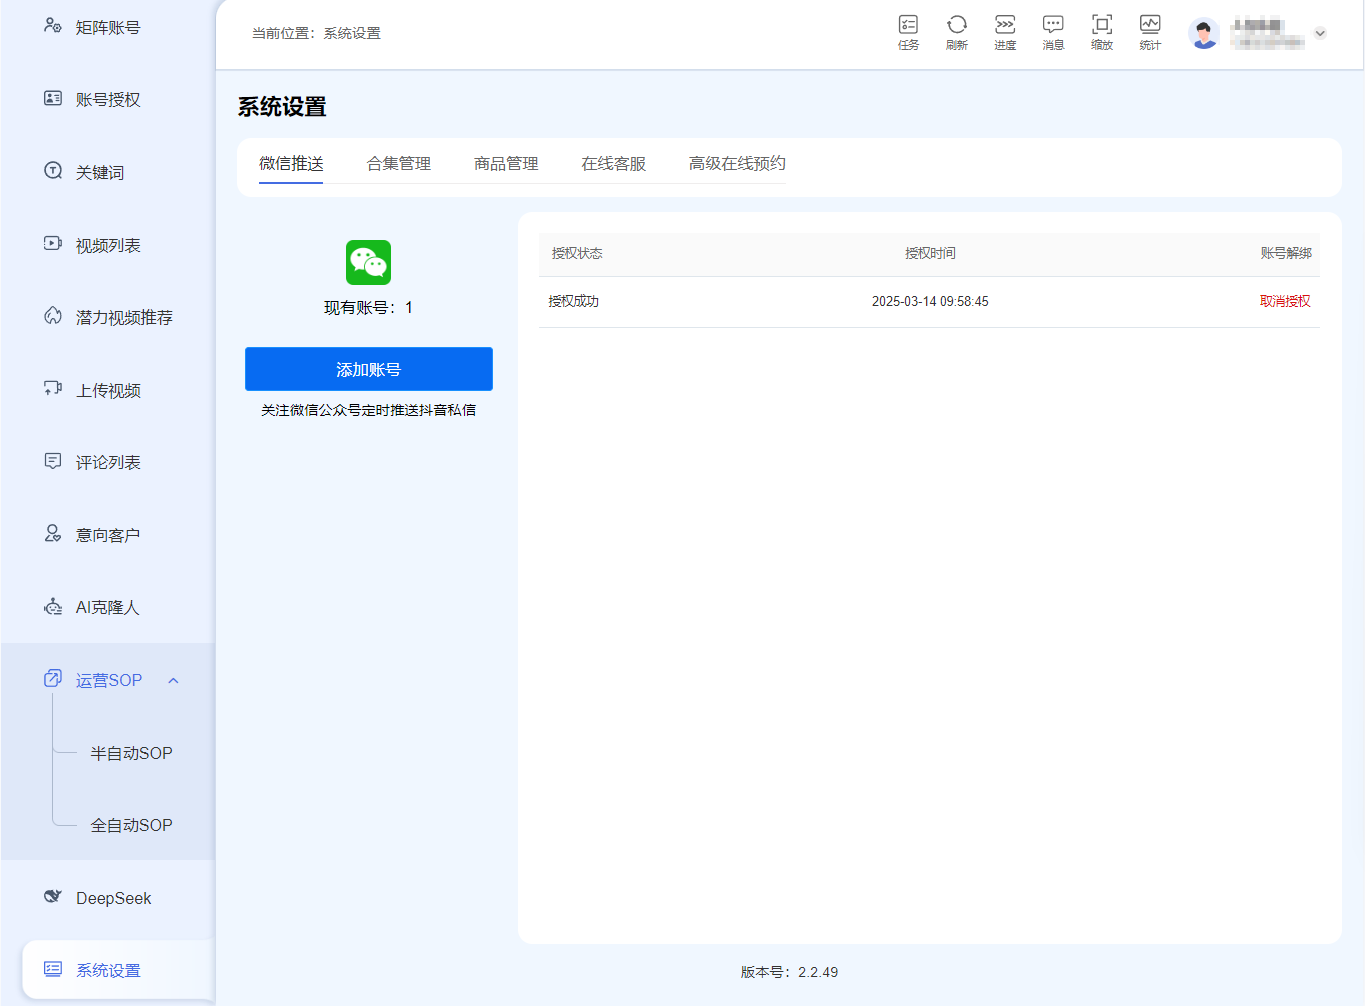Viewport: 1365px width, 1006px height.
Task: Click the 运营SOP edit icon
Action: pos(53,678)
